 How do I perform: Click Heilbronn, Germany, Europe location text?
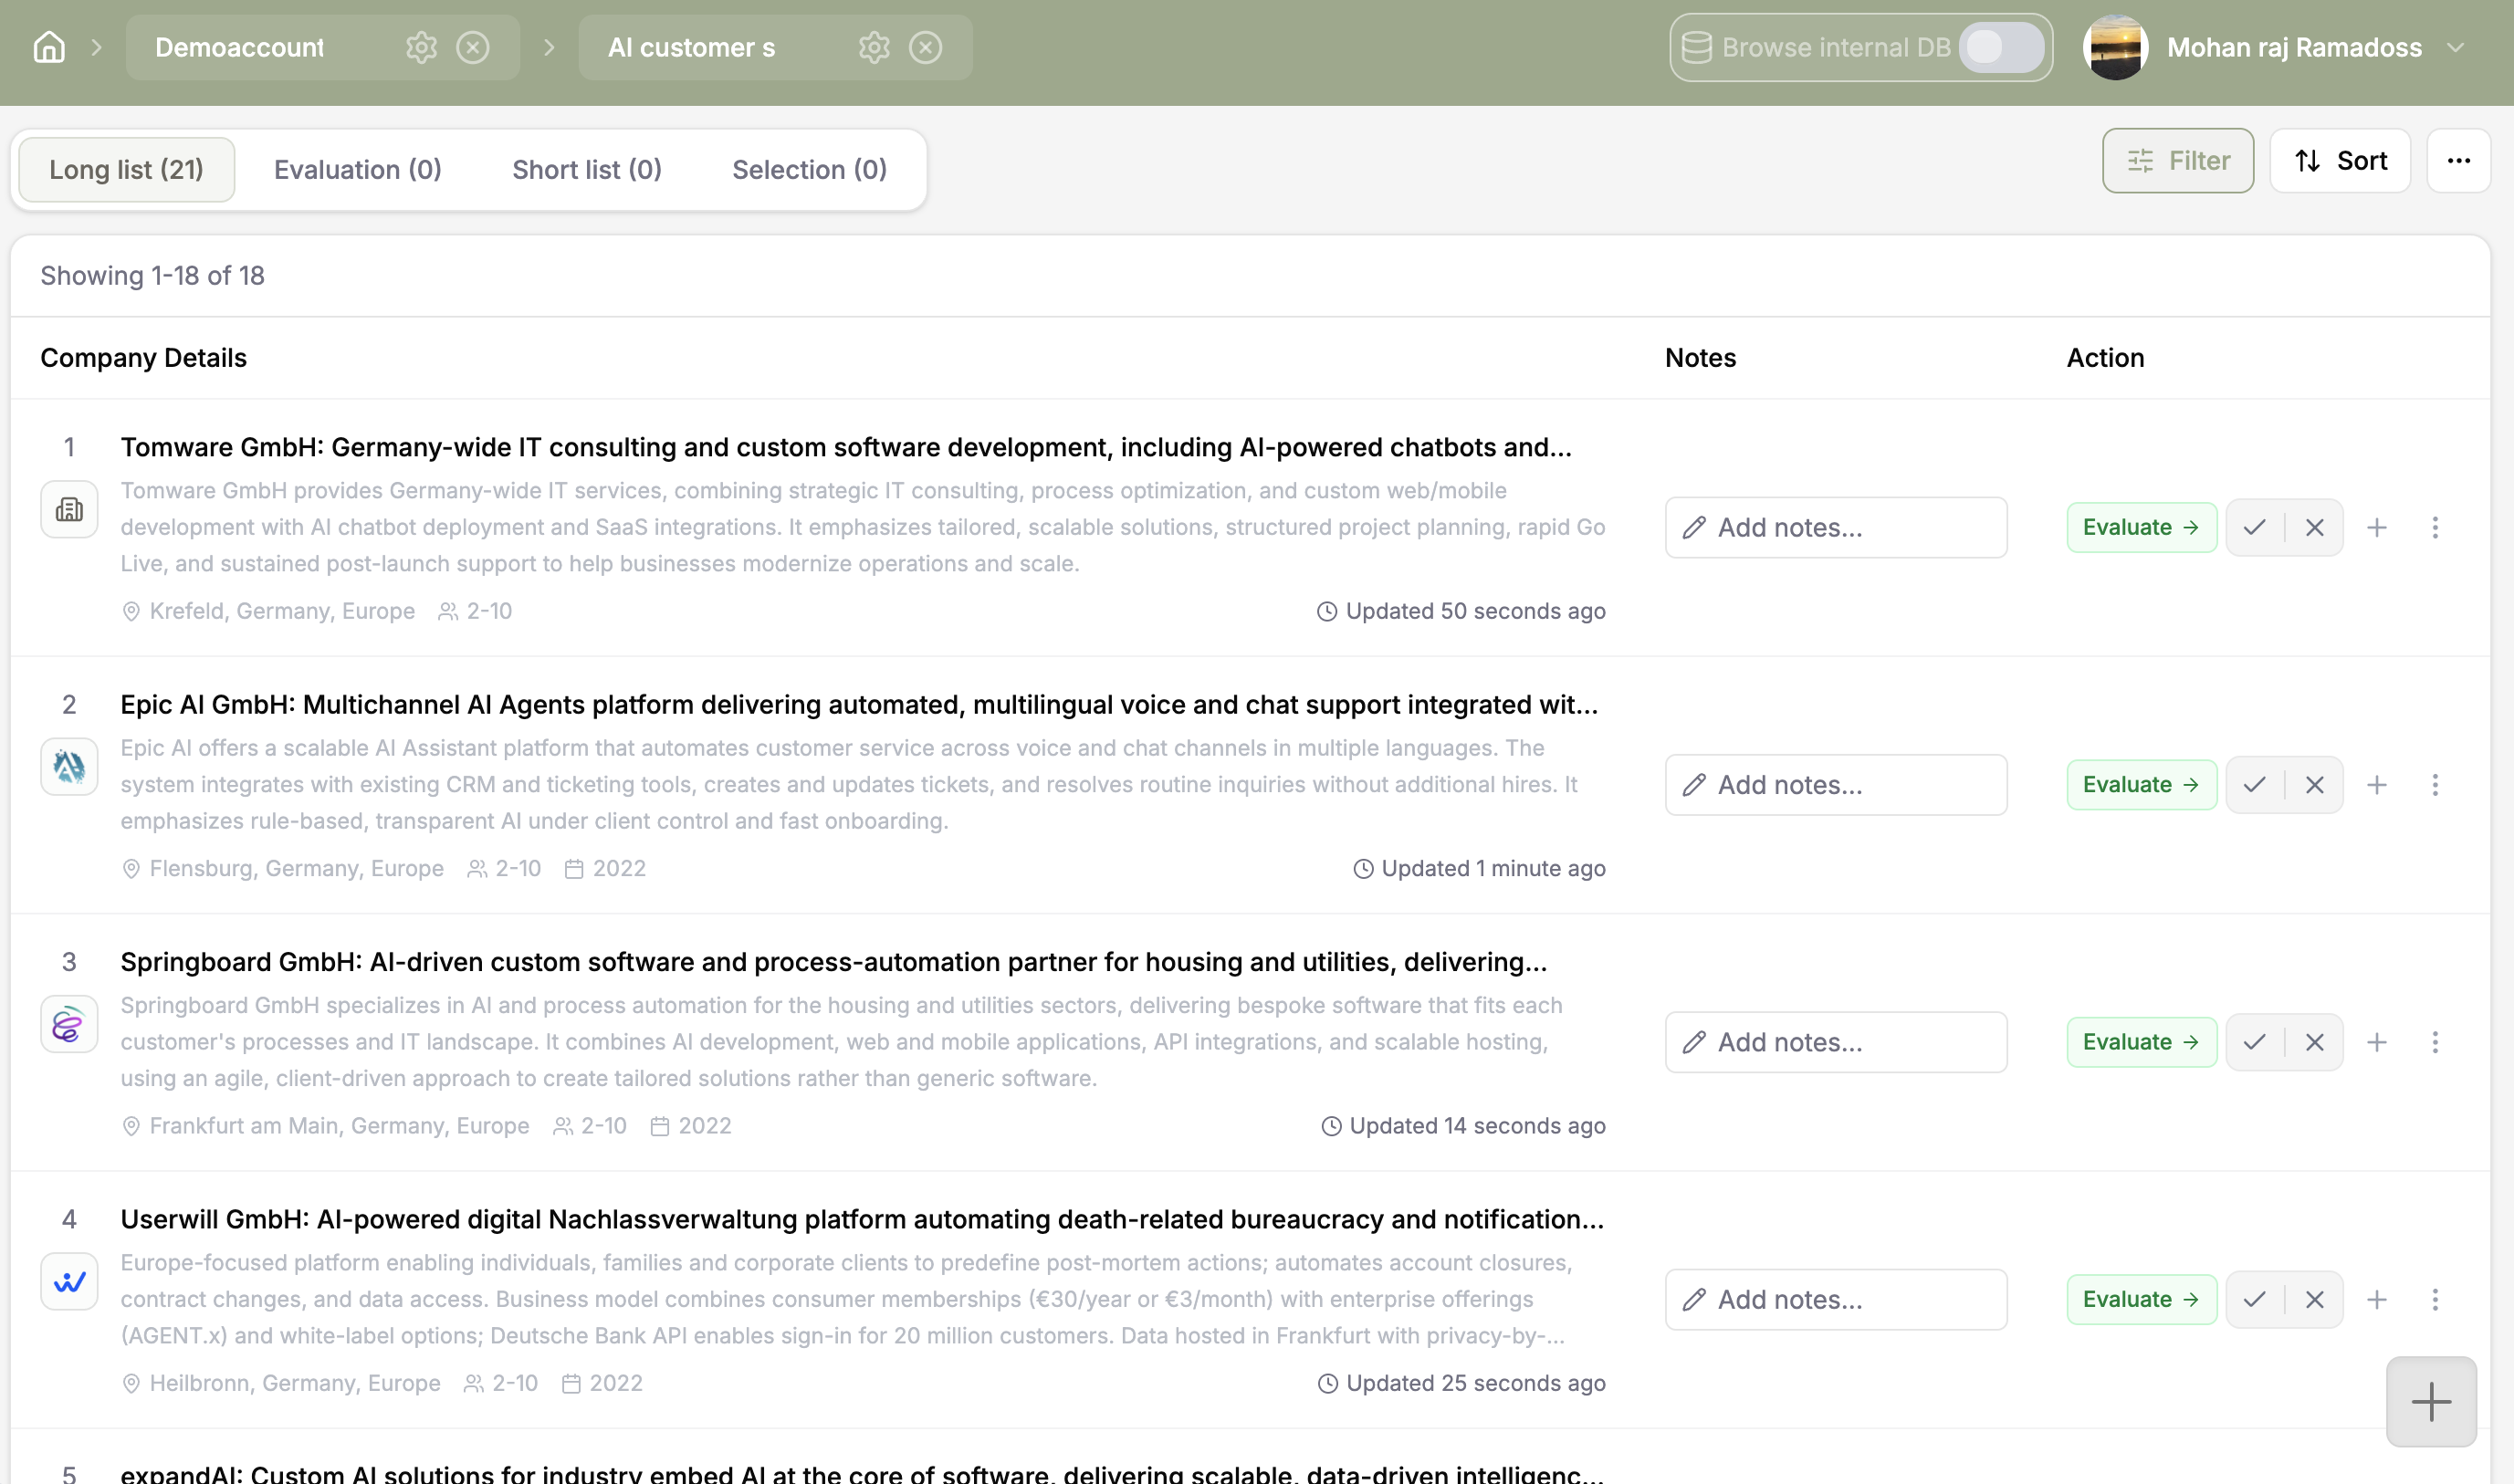click(295, 1383)
